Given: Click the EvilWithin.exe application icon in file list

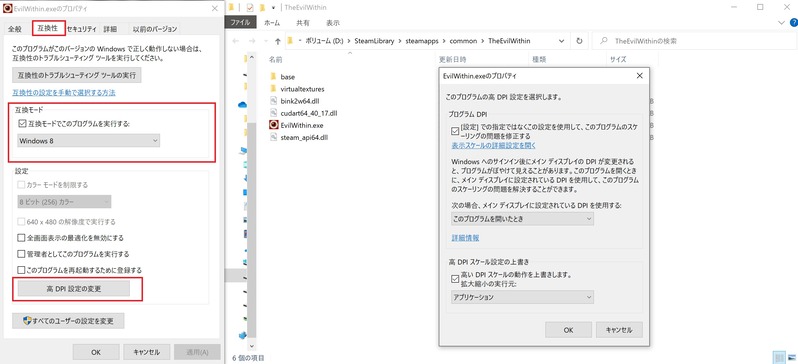Looking at the screenshot, I should 274,125.
